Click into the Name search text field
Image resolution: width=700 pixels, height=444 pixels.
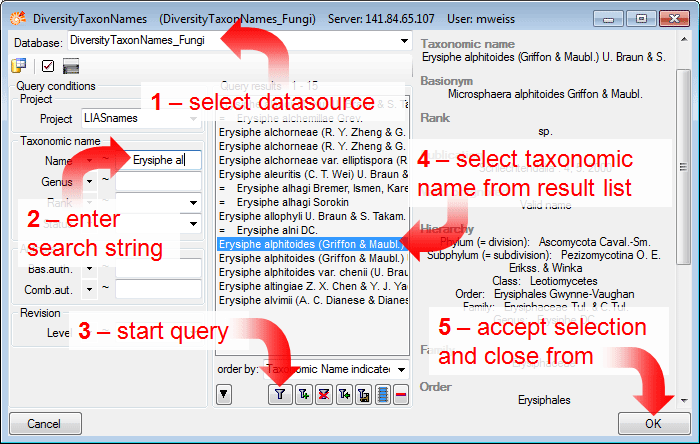(165, 160)
